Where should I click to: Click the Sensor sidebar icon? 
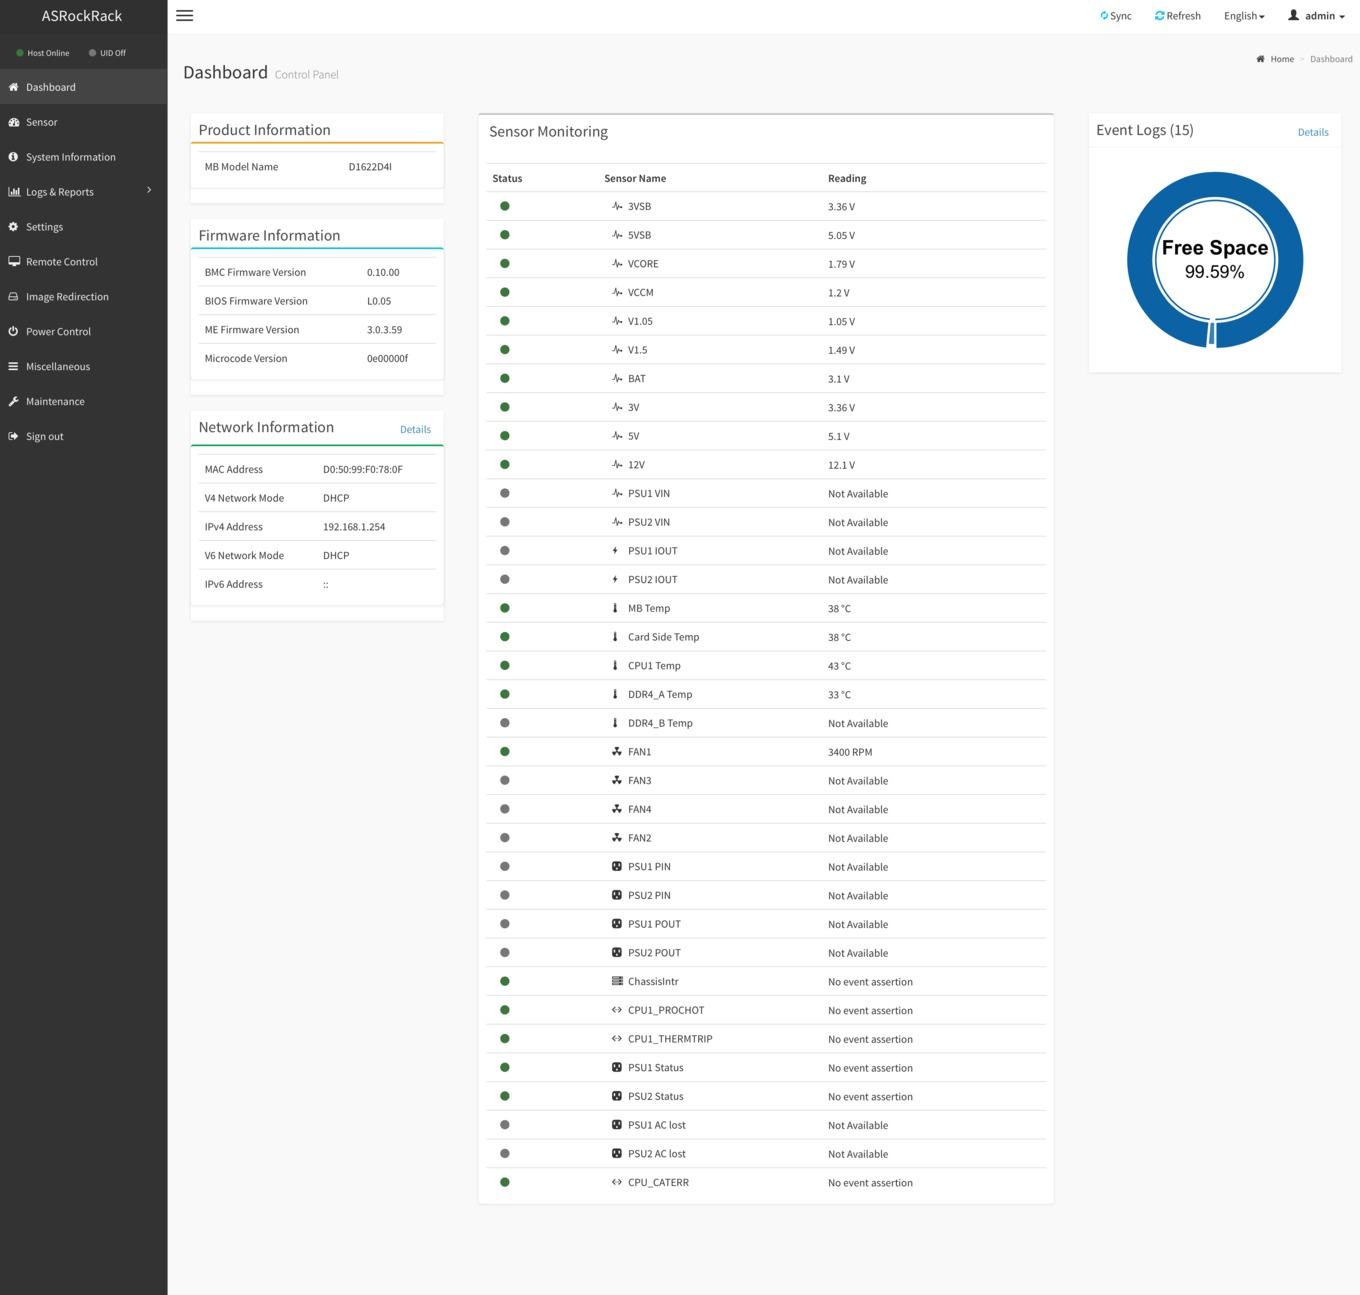pyautogui.click(x=13, y=122)
